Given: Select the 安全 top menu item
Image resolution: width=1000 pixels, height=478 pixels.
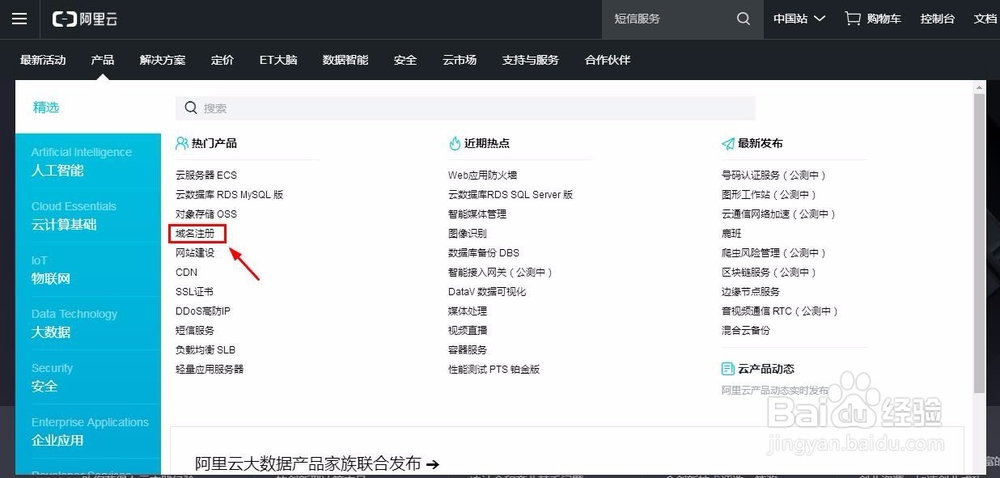Looking at the screenshot, I should click(x=406, y=60).
